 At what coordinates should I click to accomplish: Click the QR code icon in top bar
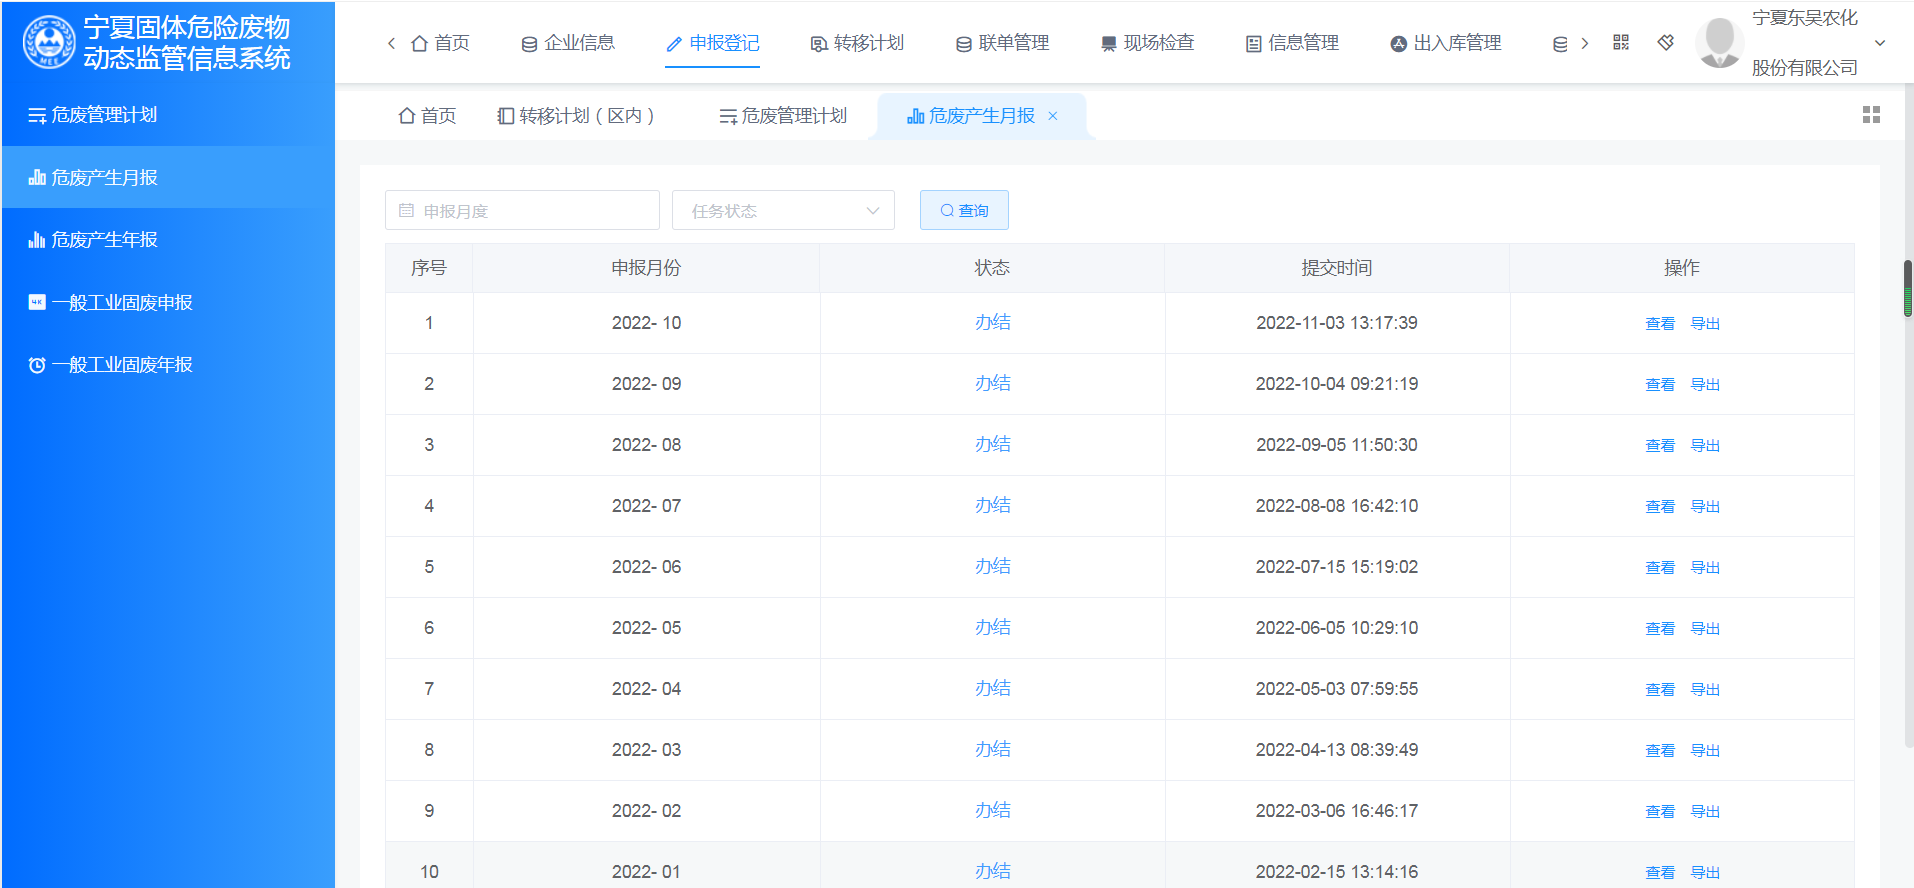(x=1621, y=43)
